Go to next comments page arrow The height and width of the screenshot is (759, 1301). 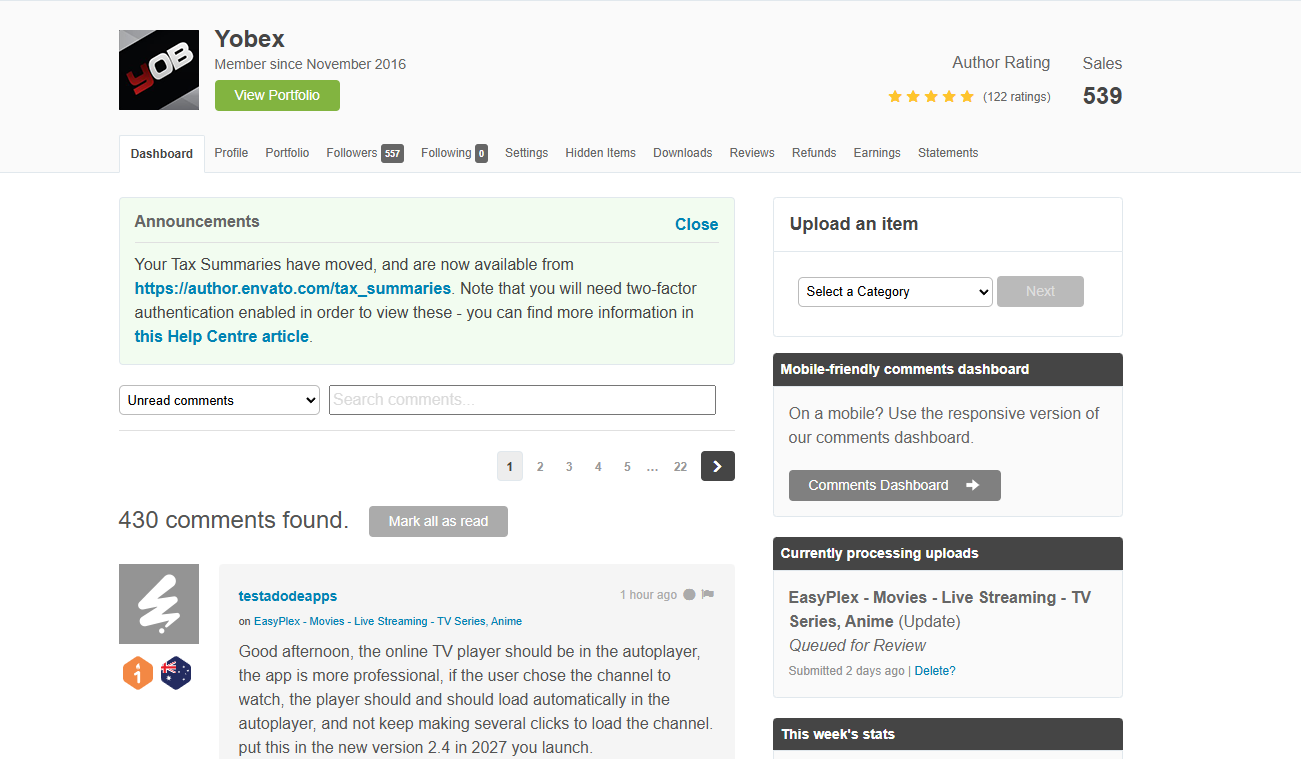717,466
